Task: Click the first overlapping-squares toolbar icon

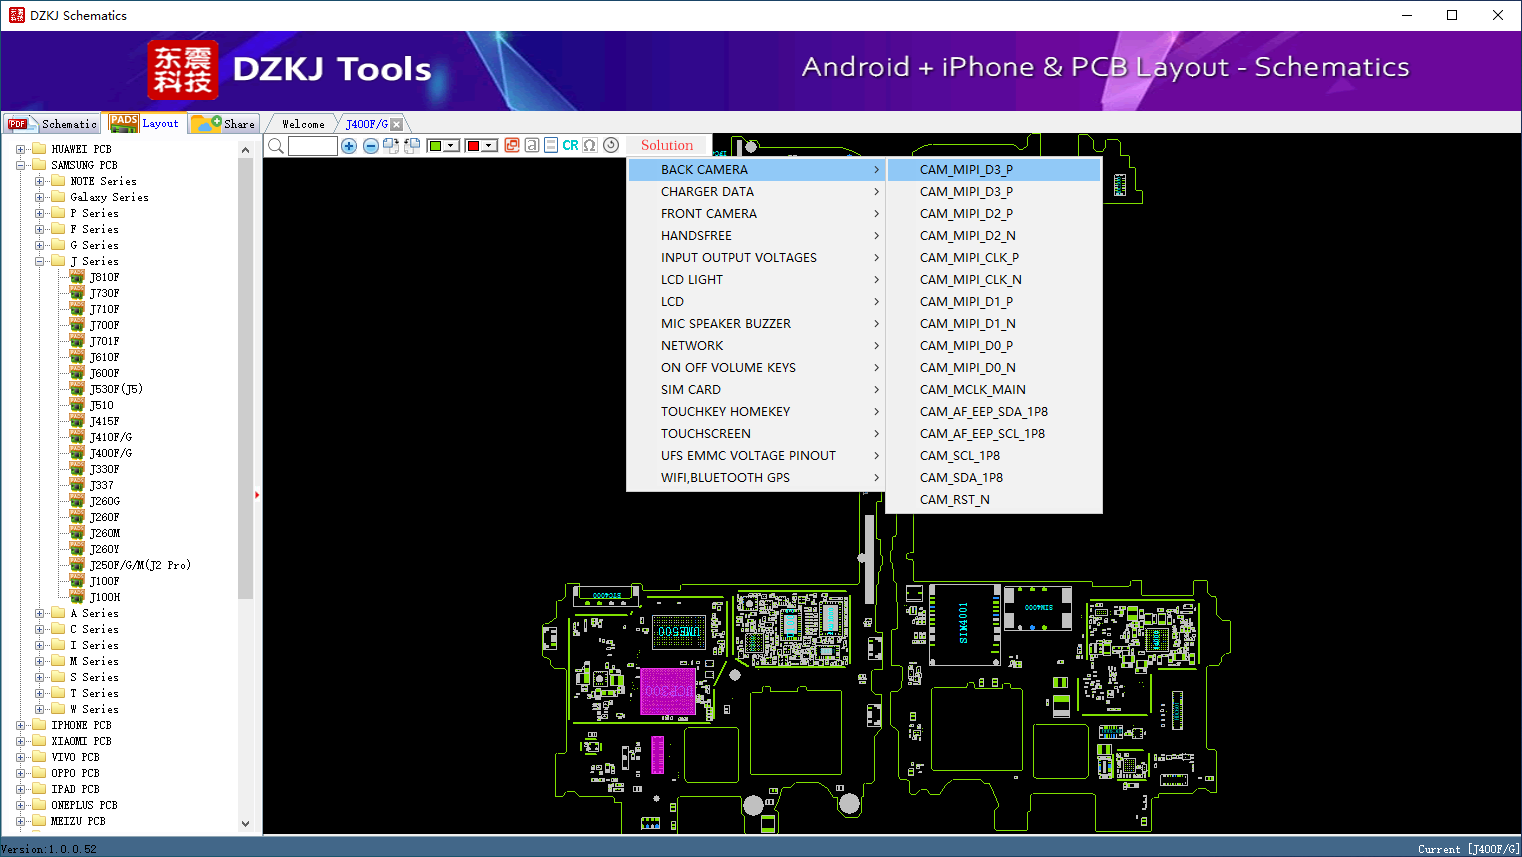Action: 391,146
